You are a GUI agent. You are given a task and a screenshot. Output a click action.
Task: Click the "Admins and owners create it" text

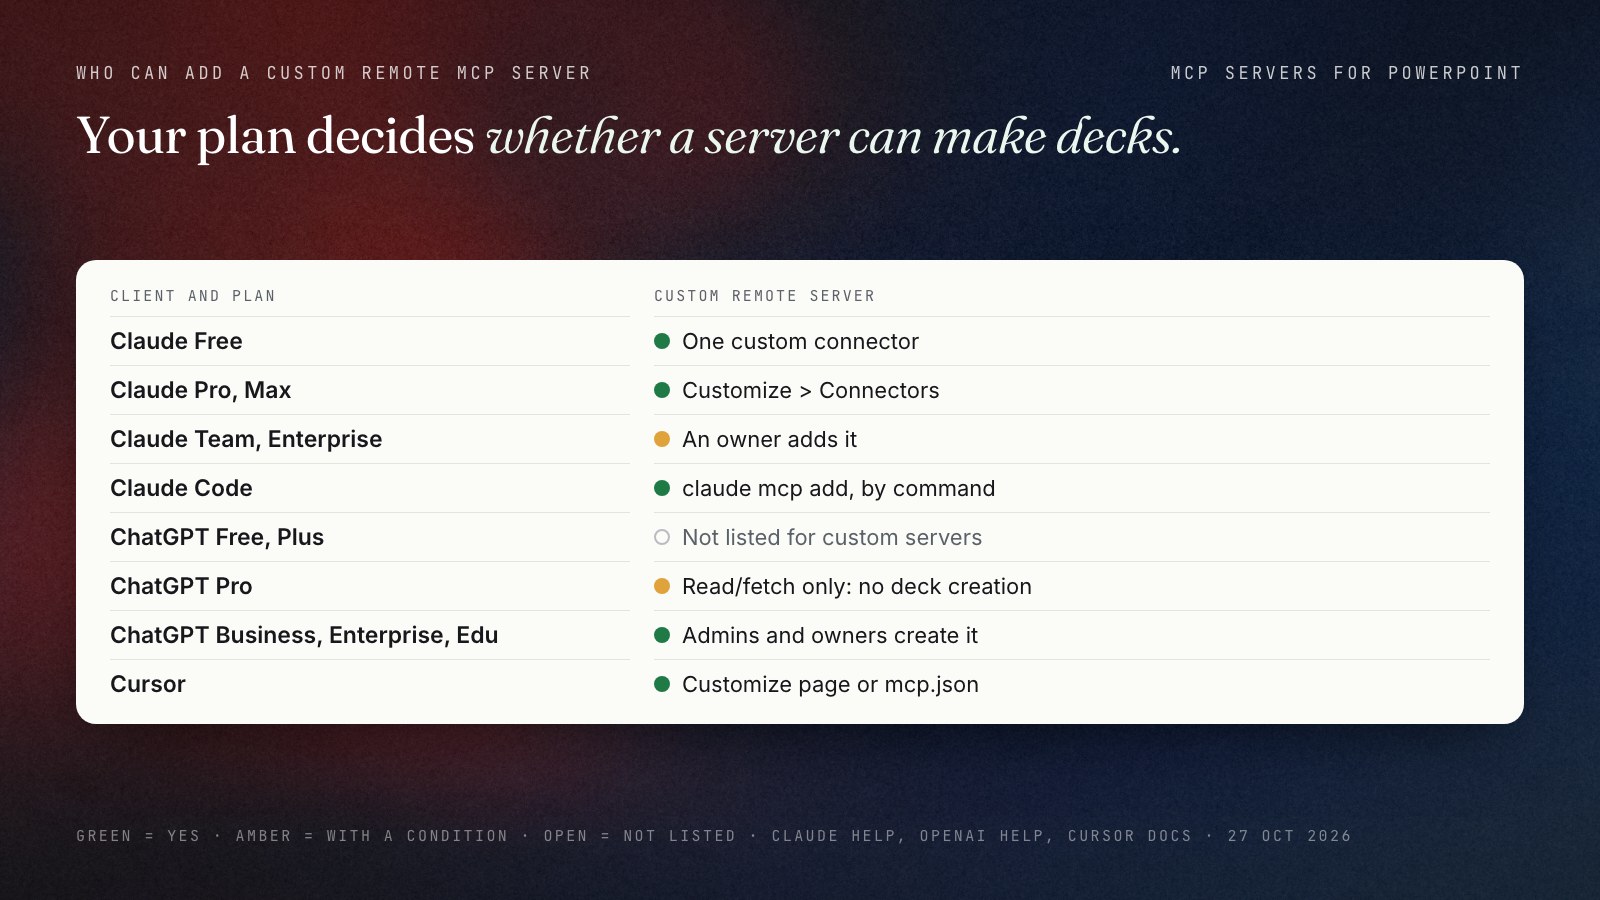click(830, 635)
